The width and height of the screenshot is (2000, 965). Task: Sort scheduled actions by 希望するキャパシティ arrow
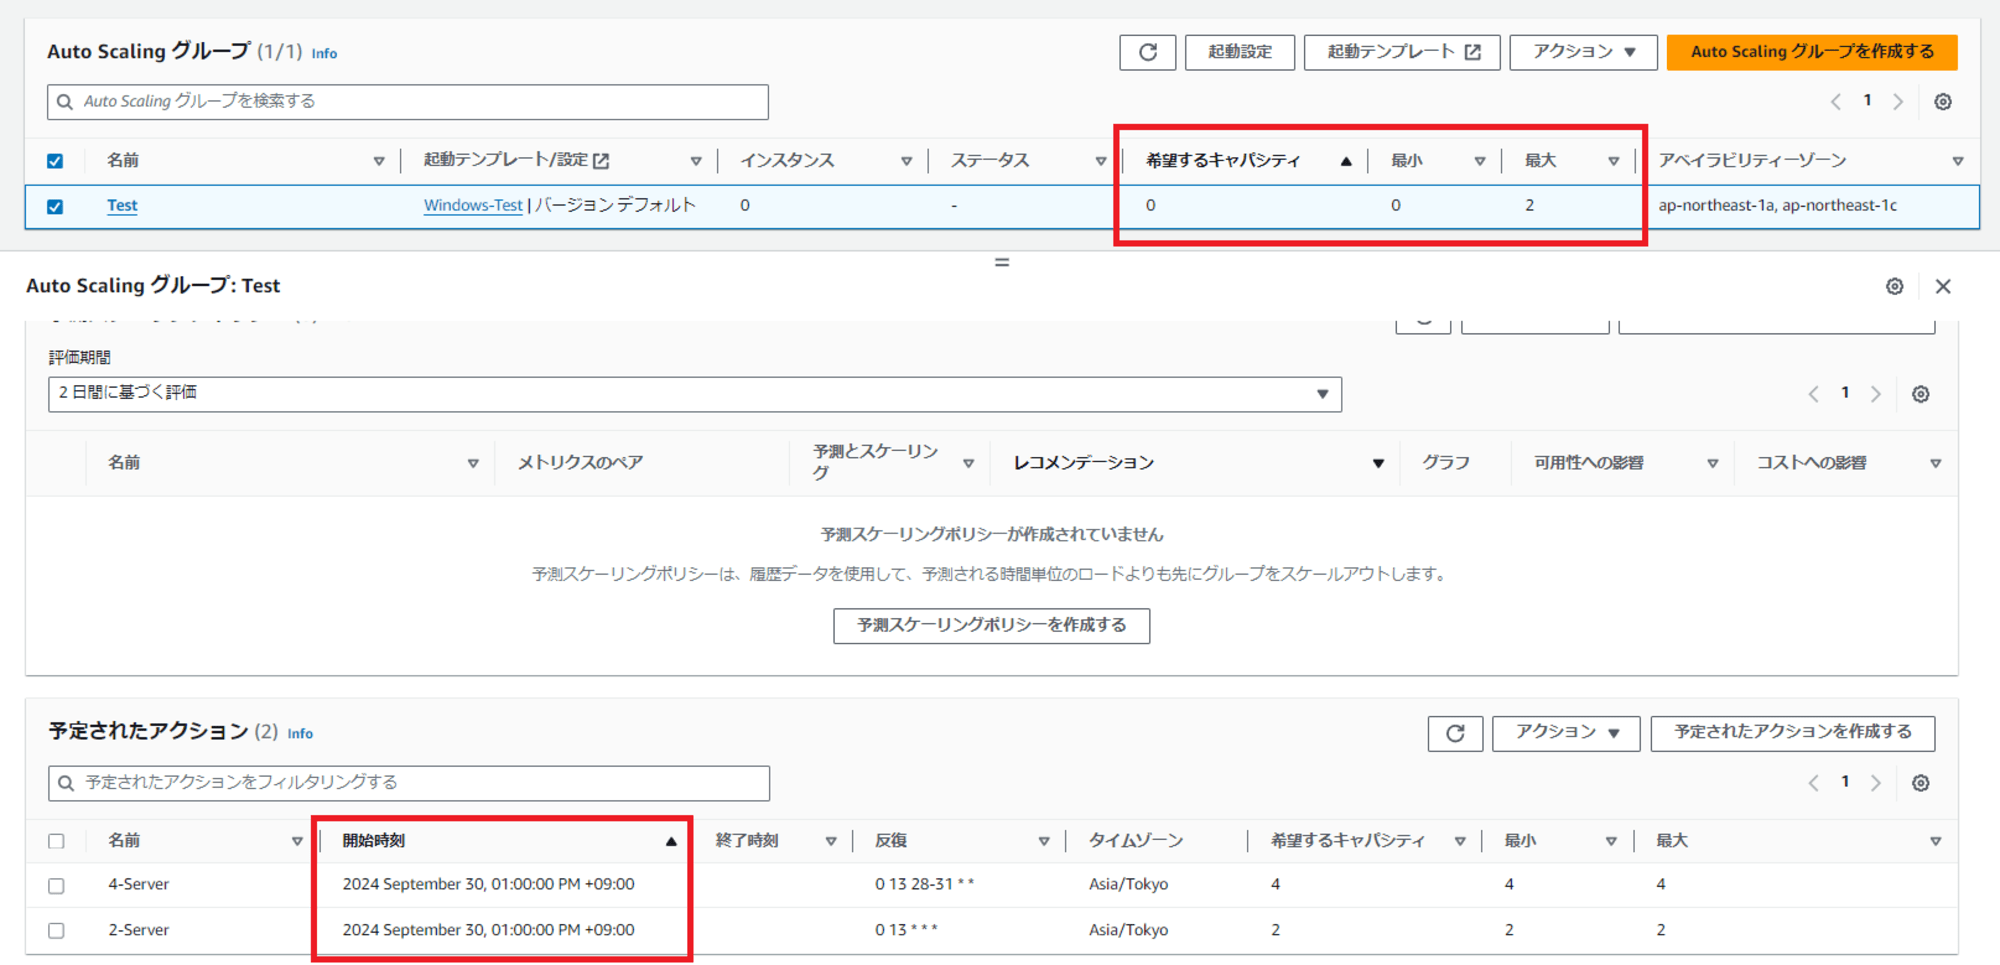coord(1460,842)
